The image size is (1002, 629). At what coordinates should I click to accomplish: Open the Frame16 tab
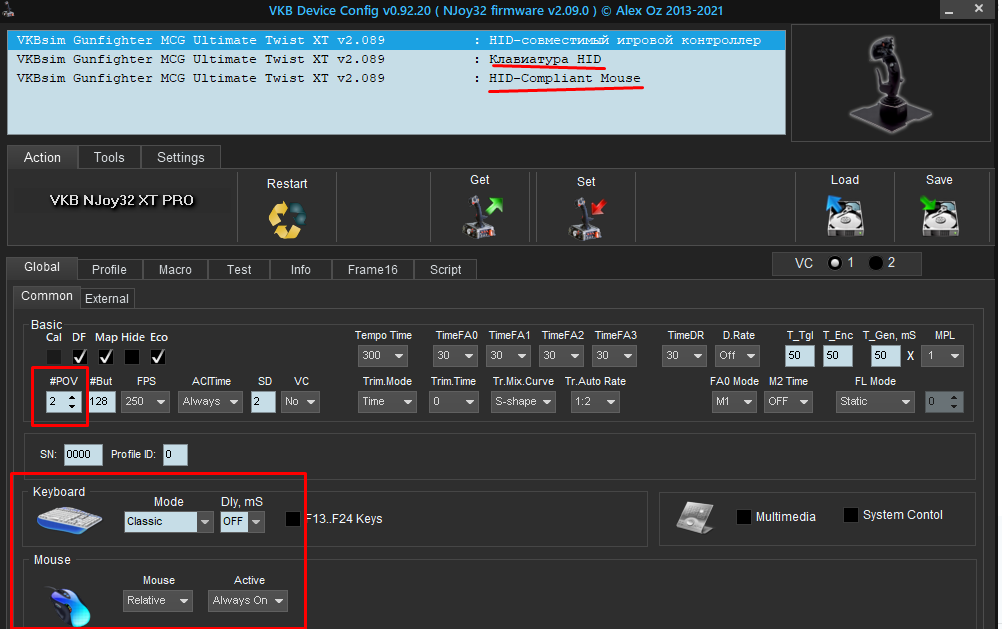coord(373,270)
